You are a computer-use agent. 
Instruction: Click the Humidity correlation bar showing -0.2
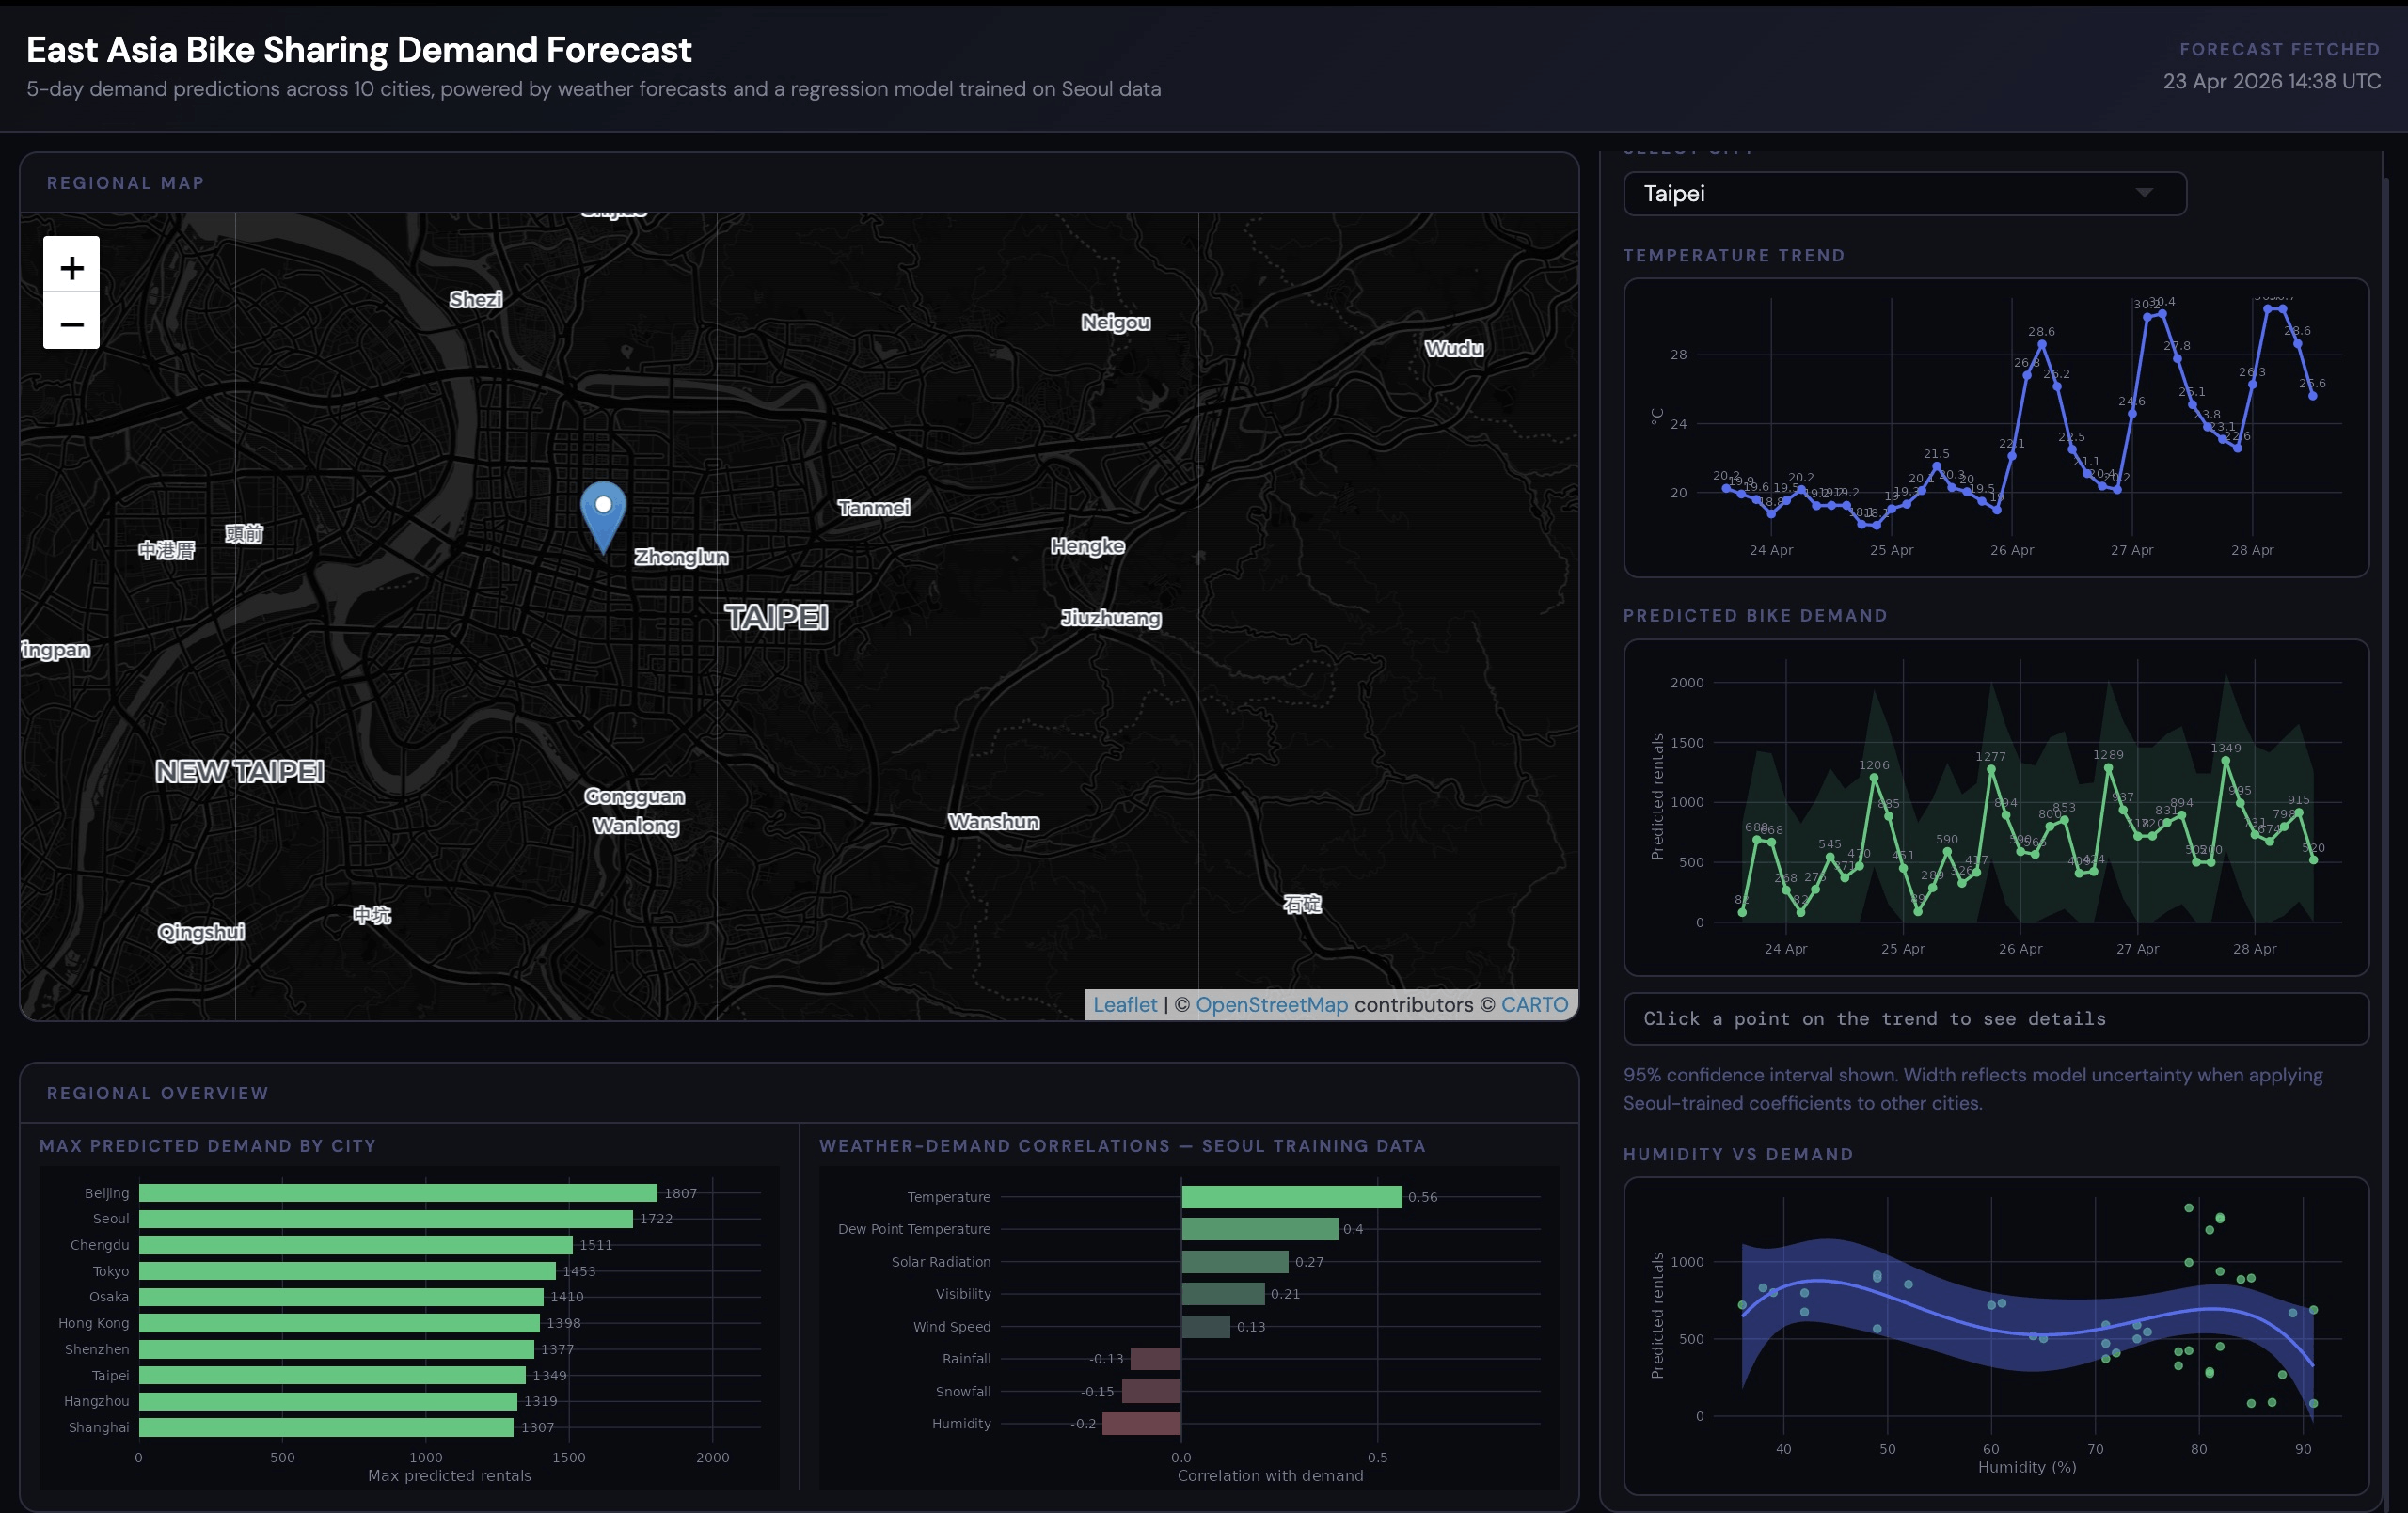pyautogui.click(x=1140, y=1423)
